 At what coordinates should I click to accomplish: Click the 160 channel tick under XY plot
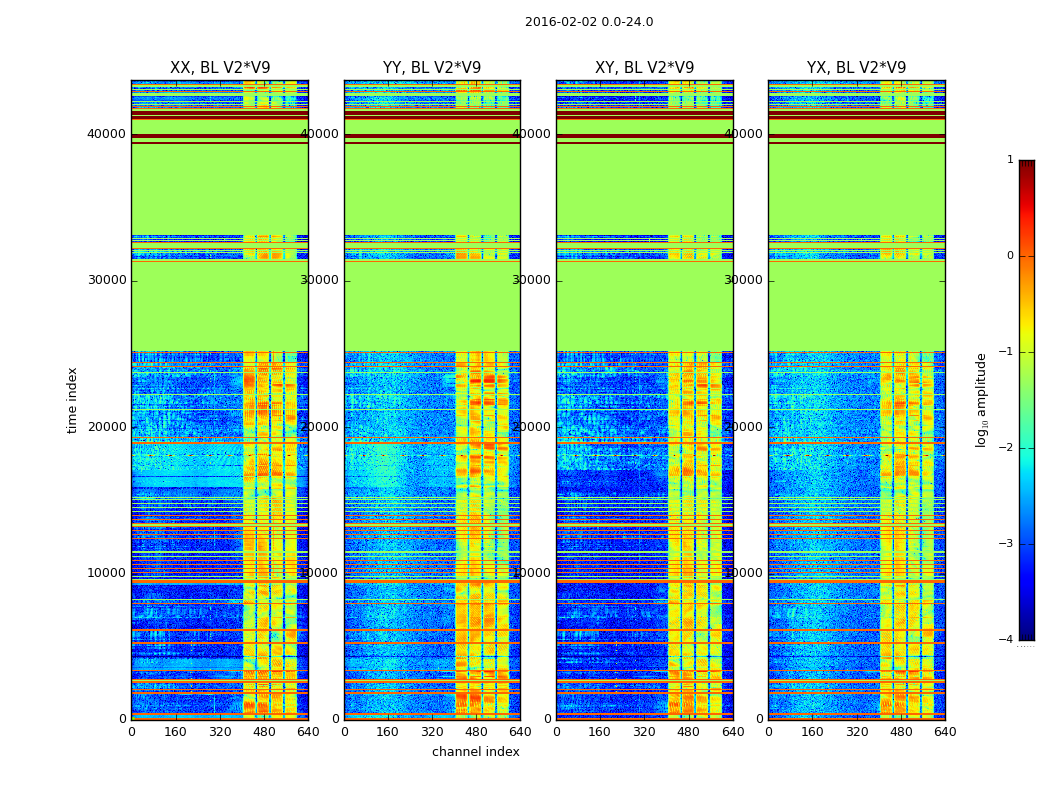click(x=599, y=732)
